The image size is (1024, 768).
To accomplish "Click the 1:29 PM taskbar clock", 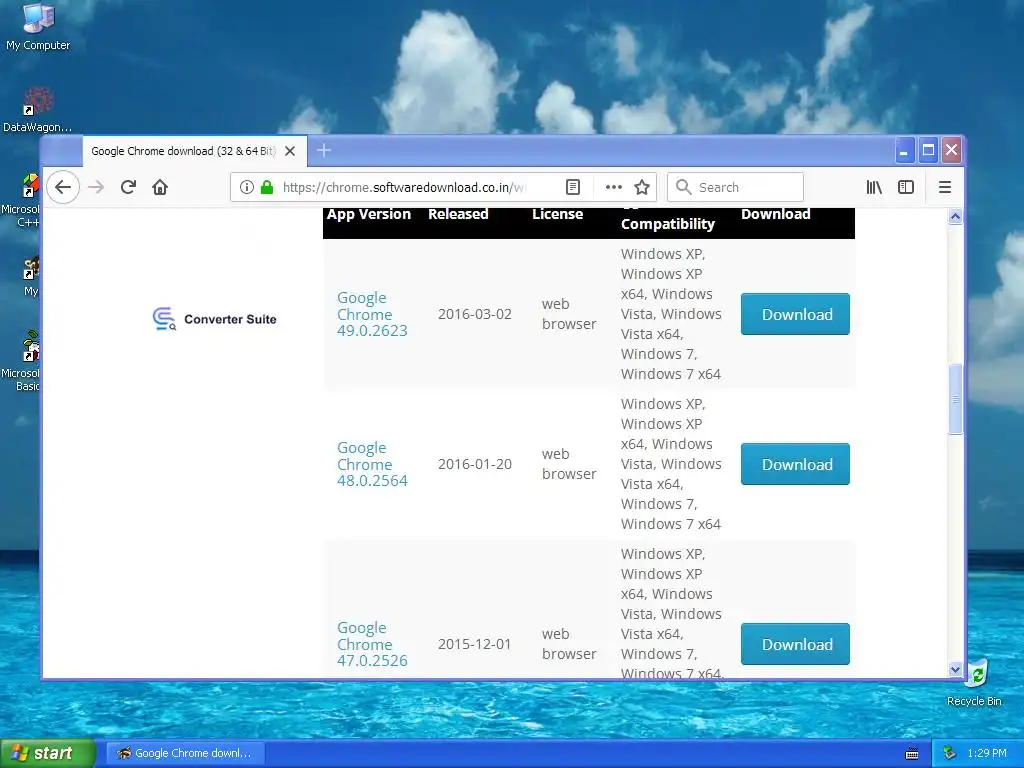I will click(x=987, y=753).
